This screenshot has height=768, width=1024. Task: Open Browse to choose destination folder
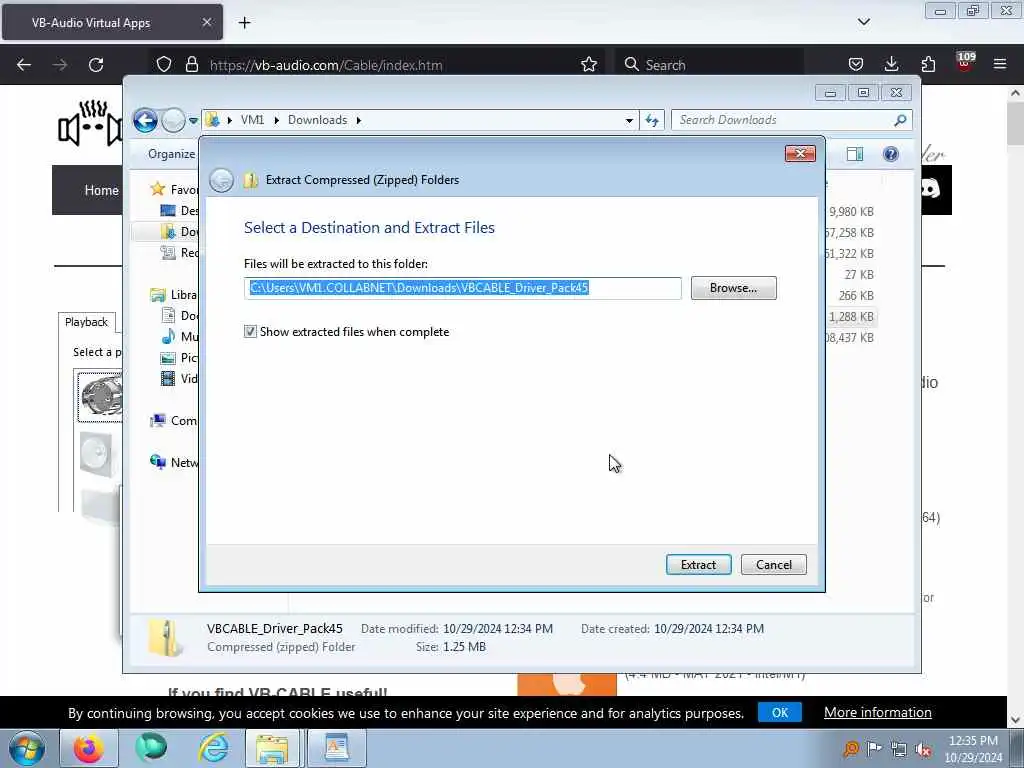(733, 288)
